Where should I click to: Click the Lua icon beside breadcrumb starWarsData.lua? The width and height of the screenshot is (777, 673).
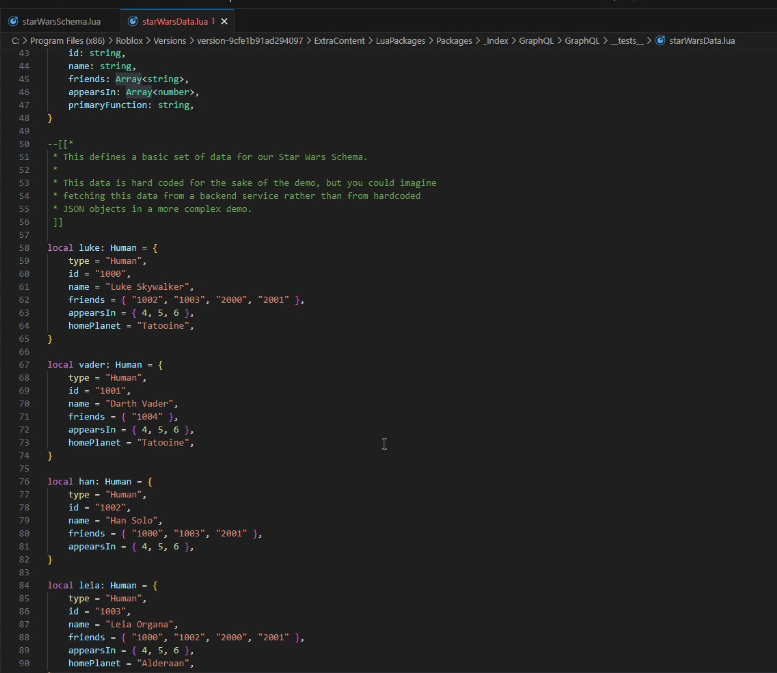point(660,41)
